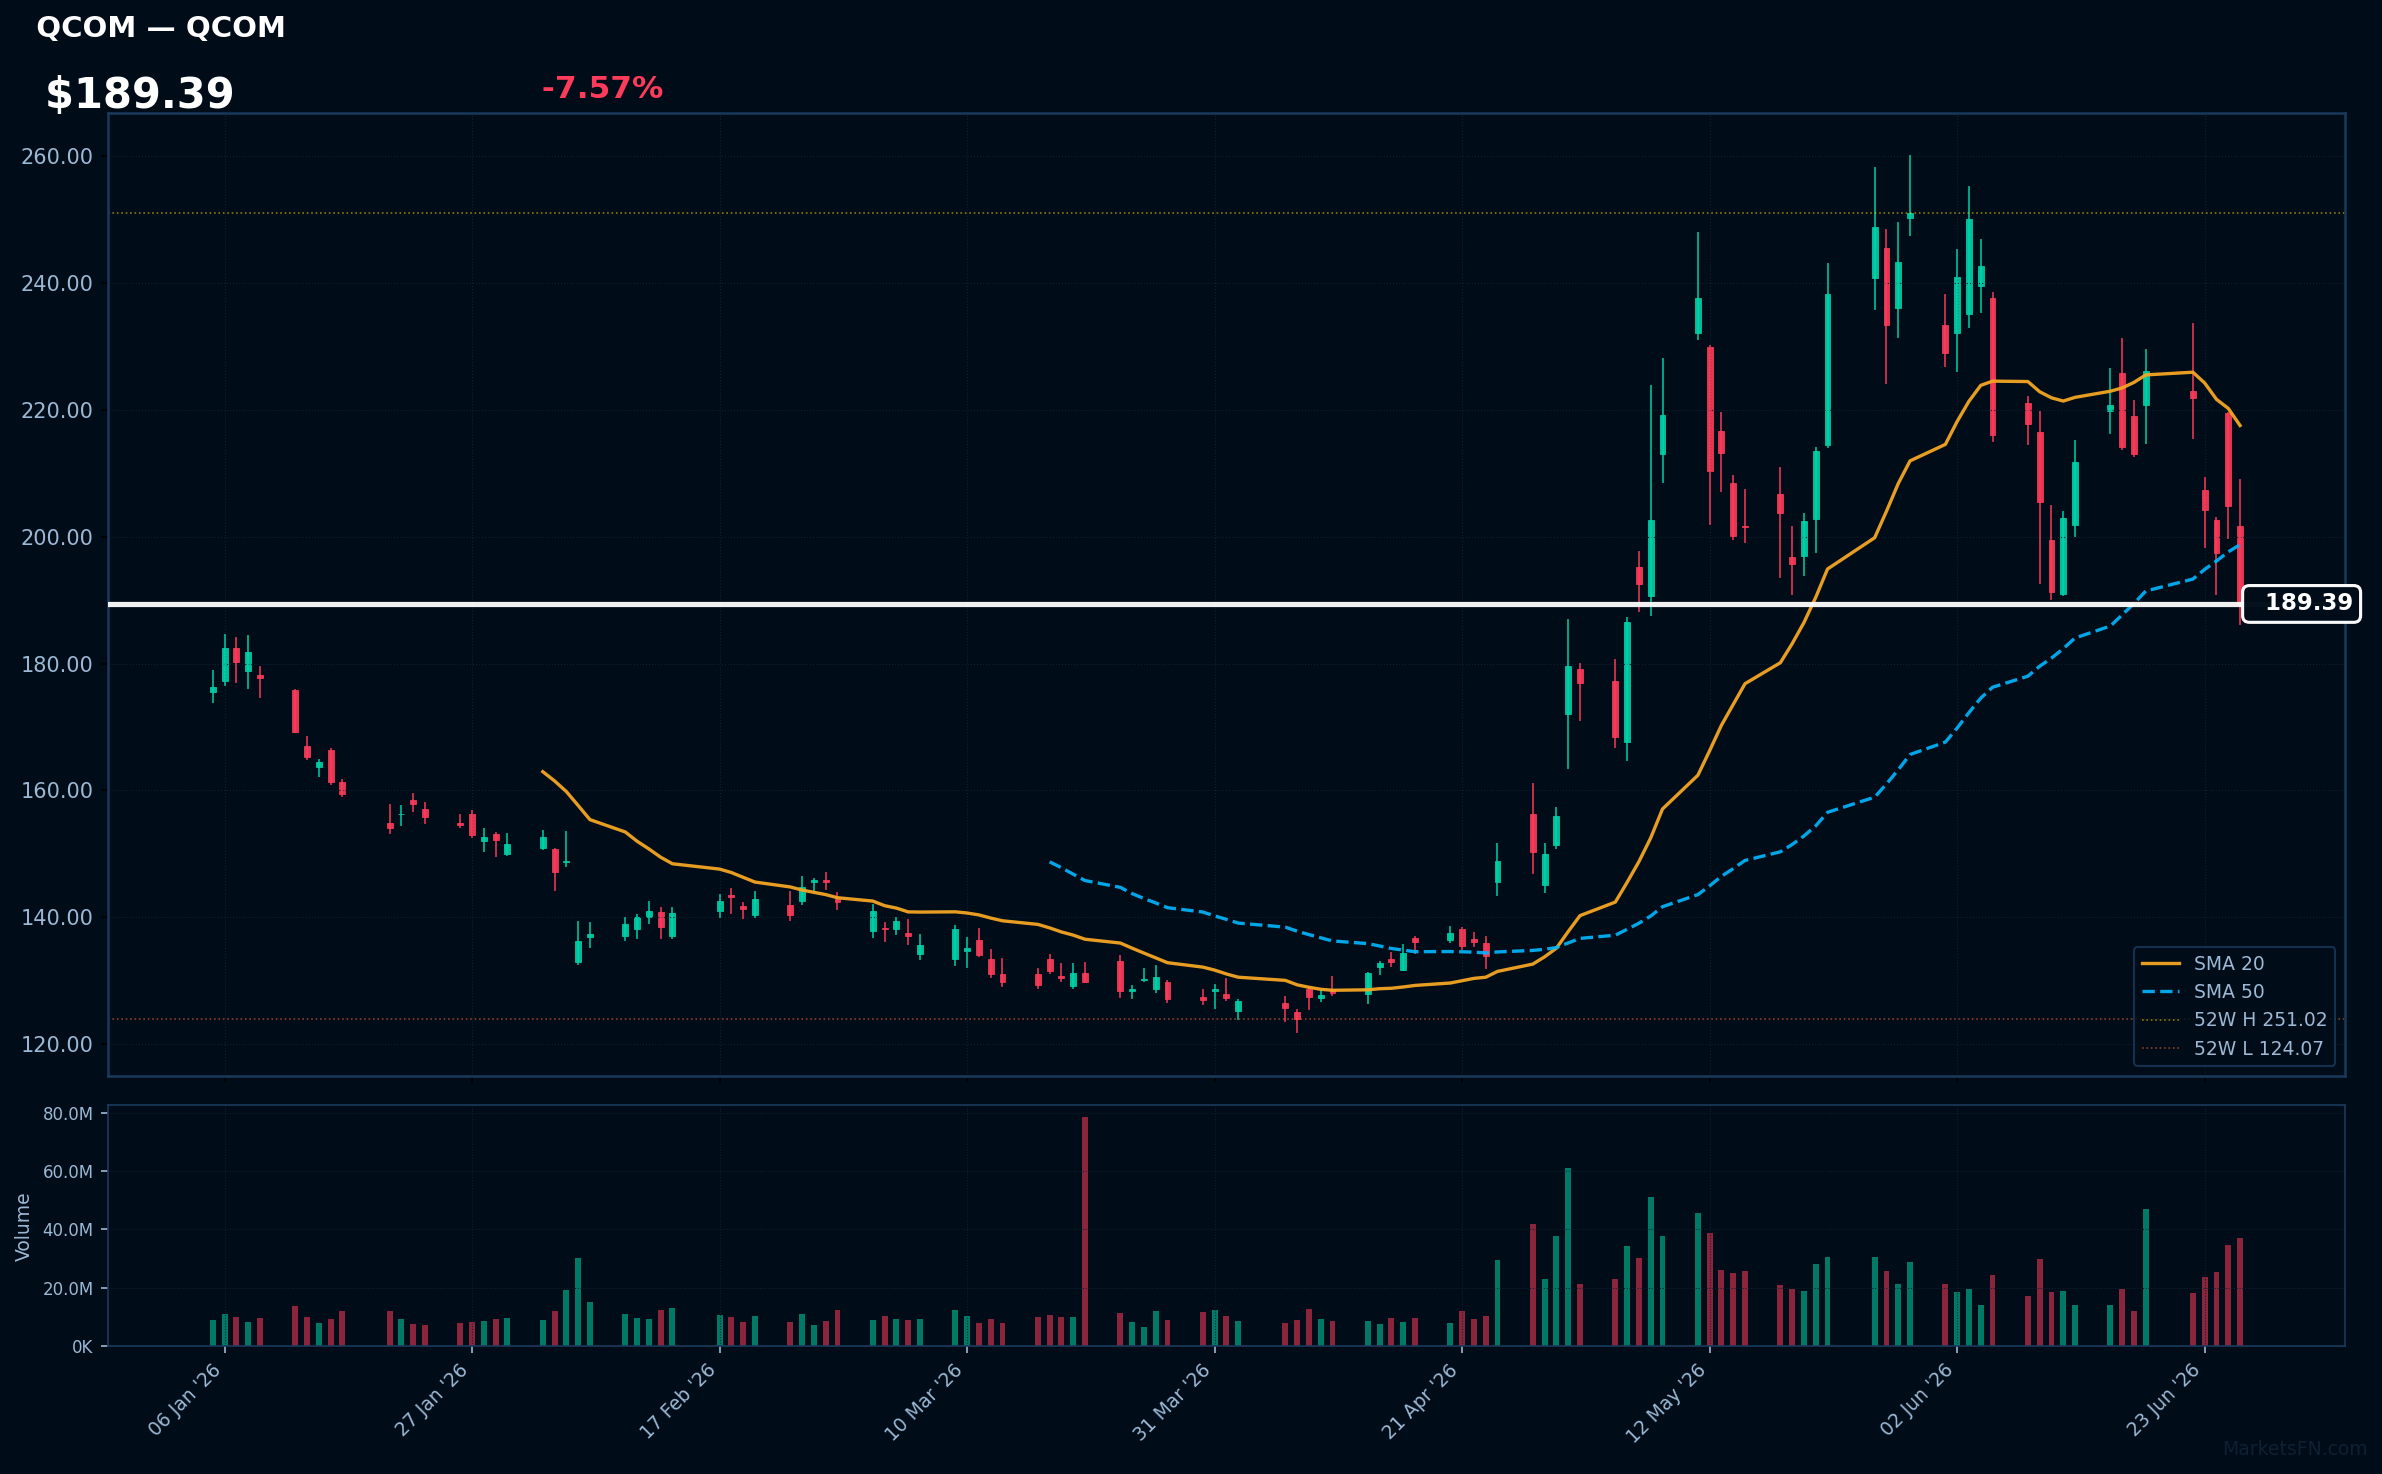Click the -7.57% change percentage
2382x1474 pixels.
pyautogui.click(x=602, y=88)
